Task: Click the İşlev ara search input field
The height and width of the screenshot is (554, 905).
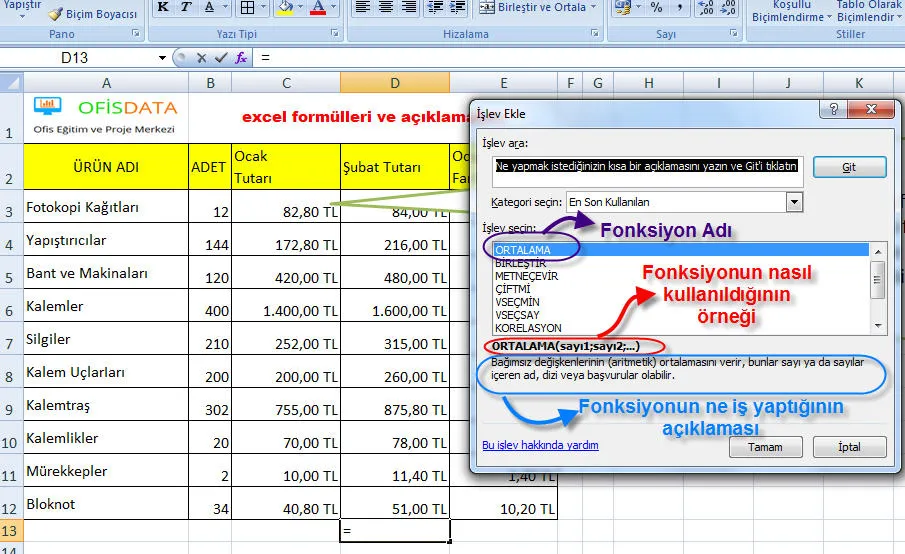Action: click(647, 166)
